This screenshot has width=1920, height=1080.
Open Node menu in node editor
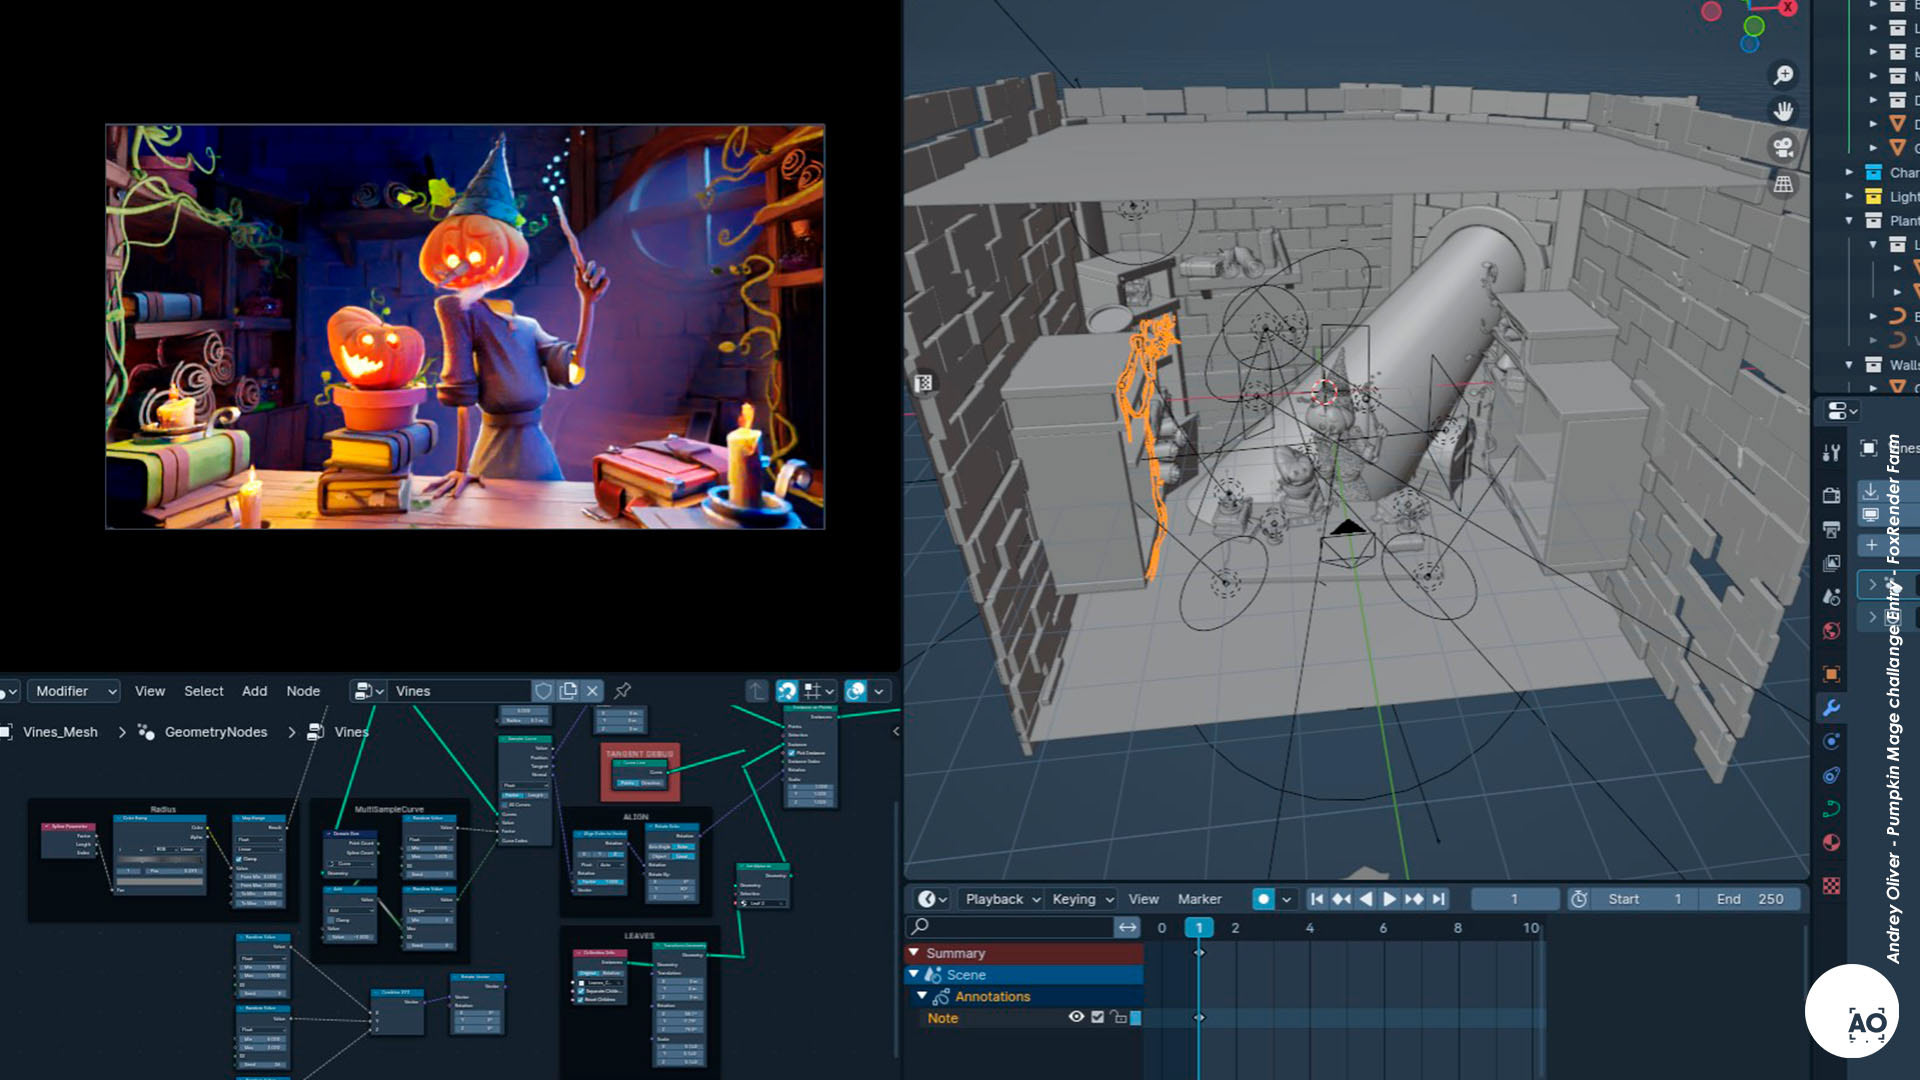coord(303,691)
